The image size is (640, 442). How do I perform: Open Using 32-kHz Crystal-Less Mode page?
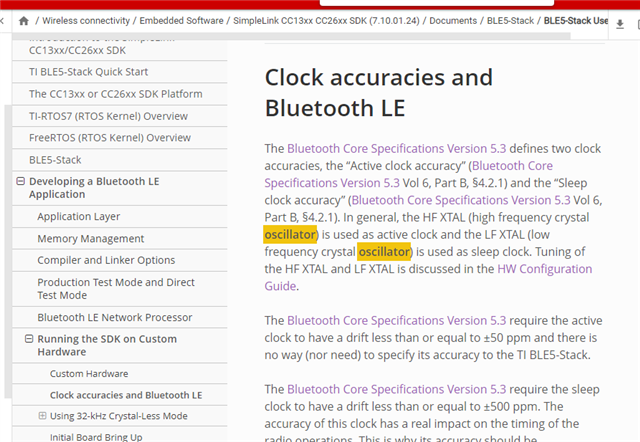118,416
